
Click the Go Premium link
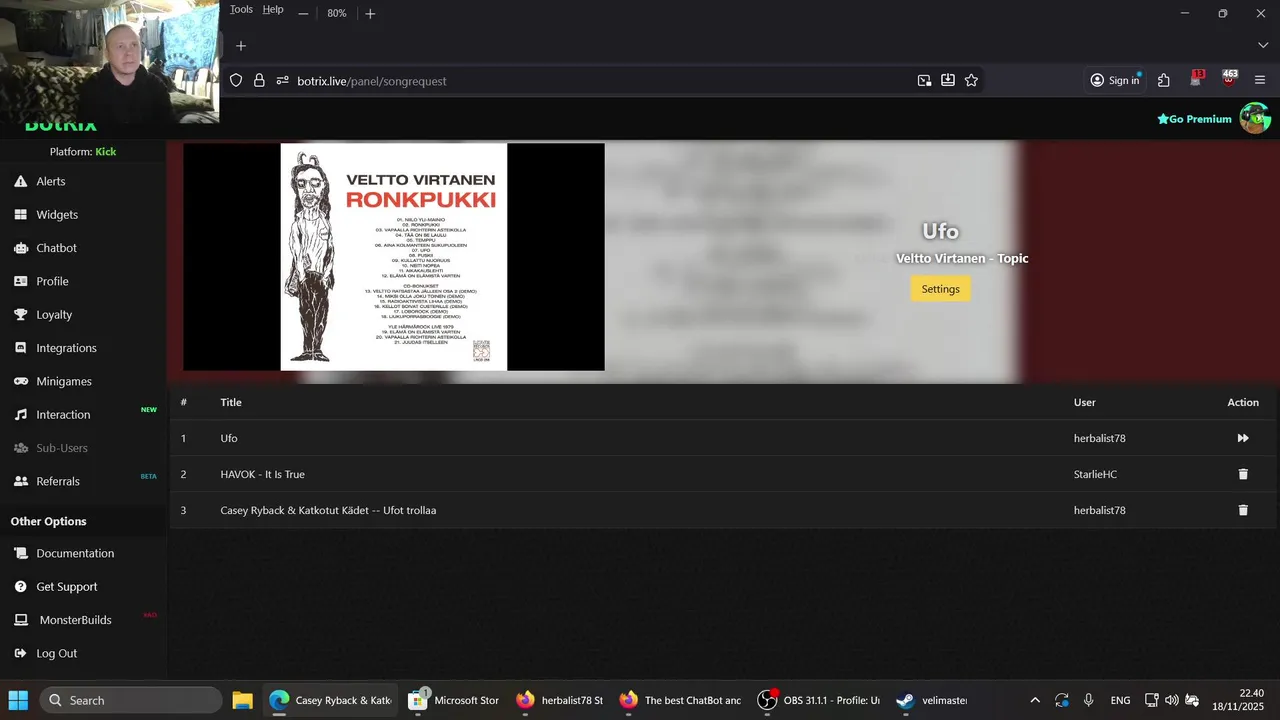(x=1194, y=119)
